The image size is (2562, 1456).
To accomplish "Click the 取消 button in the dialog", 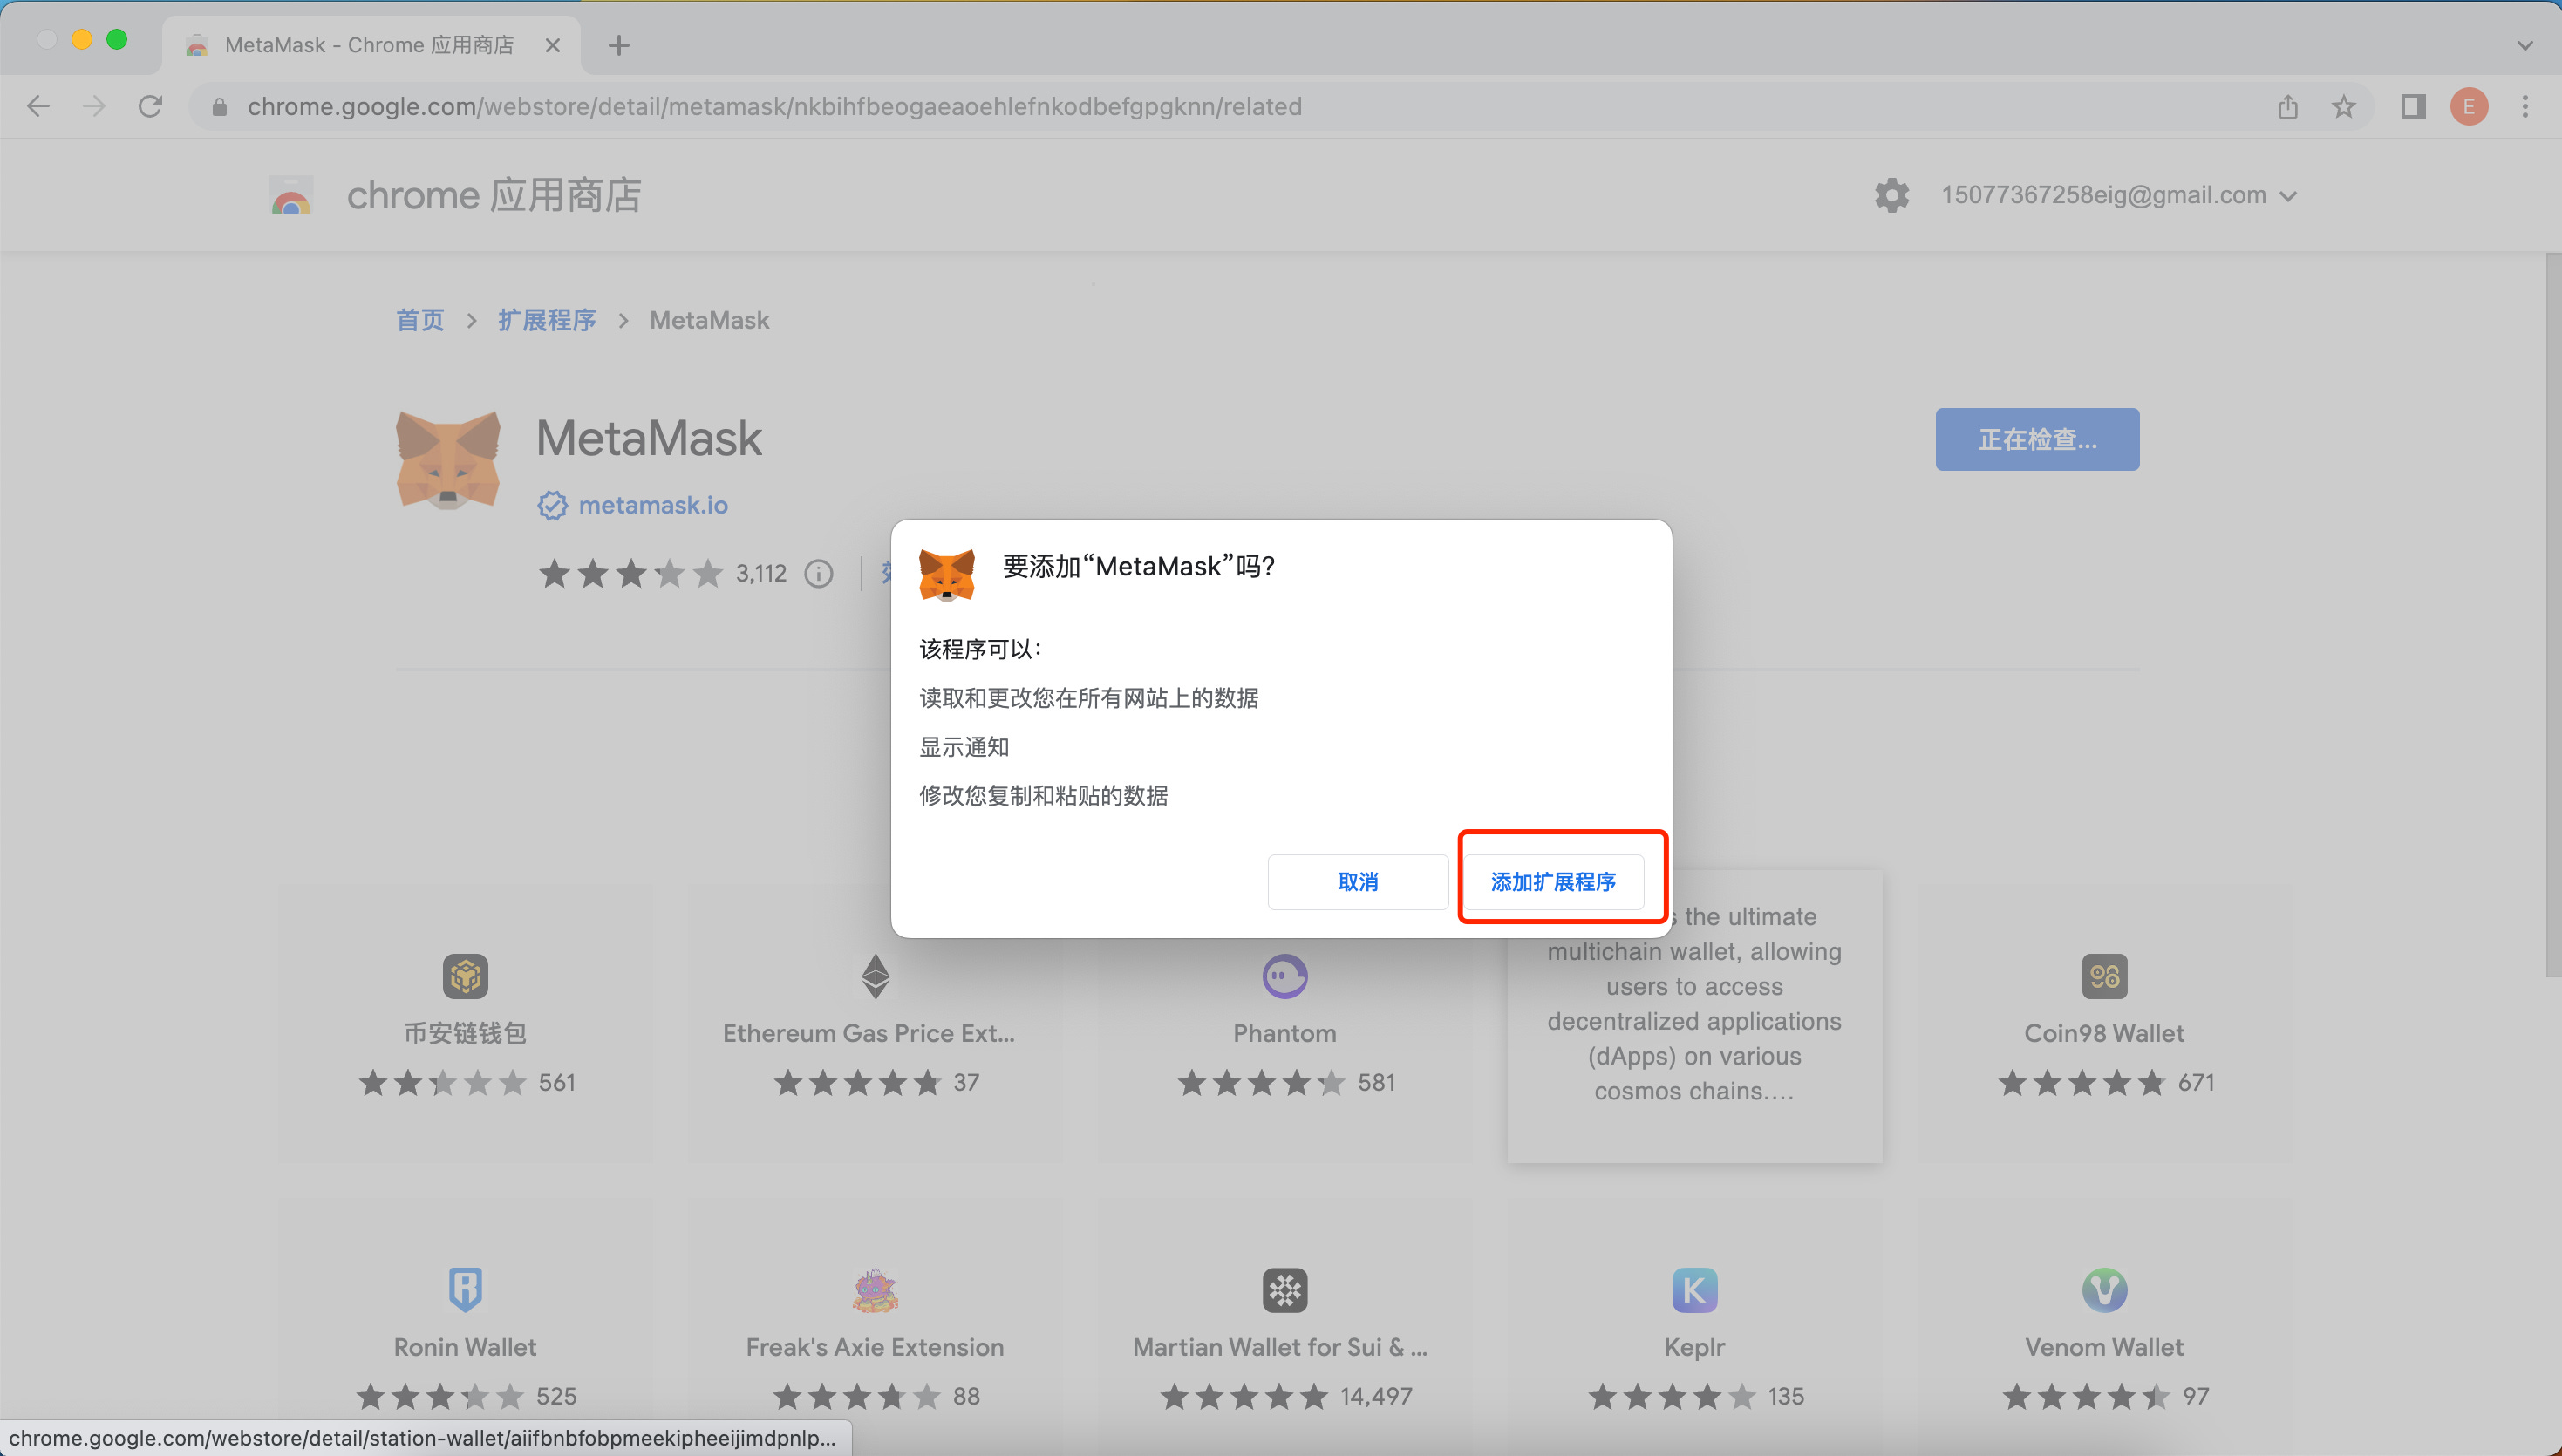I will pyautogui.click(x=1357, y=881).
